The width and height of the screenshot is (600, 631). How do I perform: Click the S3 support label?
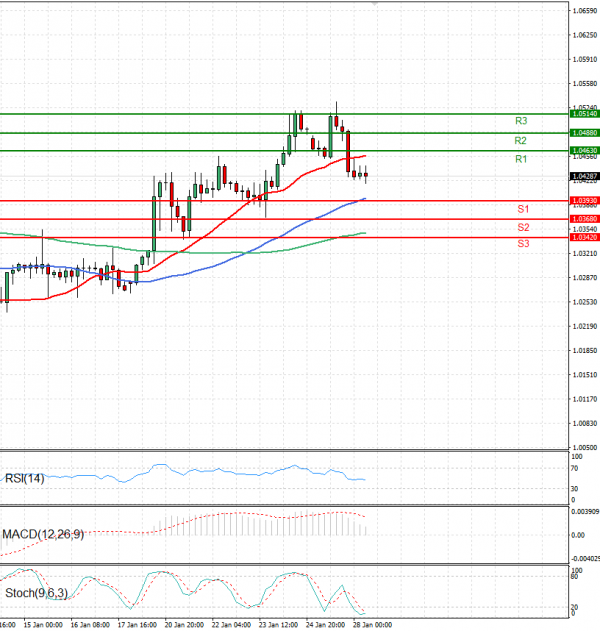pyautogui.click(x=523, y=243)
